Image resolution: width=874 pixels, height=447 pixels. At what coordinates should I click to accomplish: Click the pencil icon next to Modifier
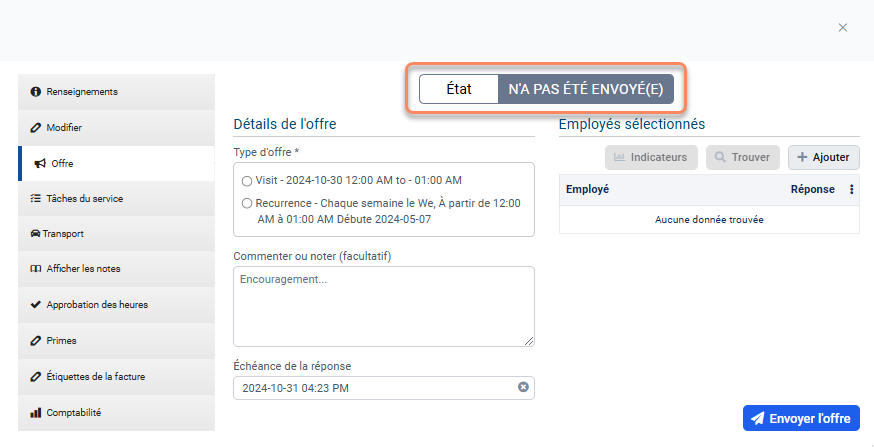coord(36,128)
